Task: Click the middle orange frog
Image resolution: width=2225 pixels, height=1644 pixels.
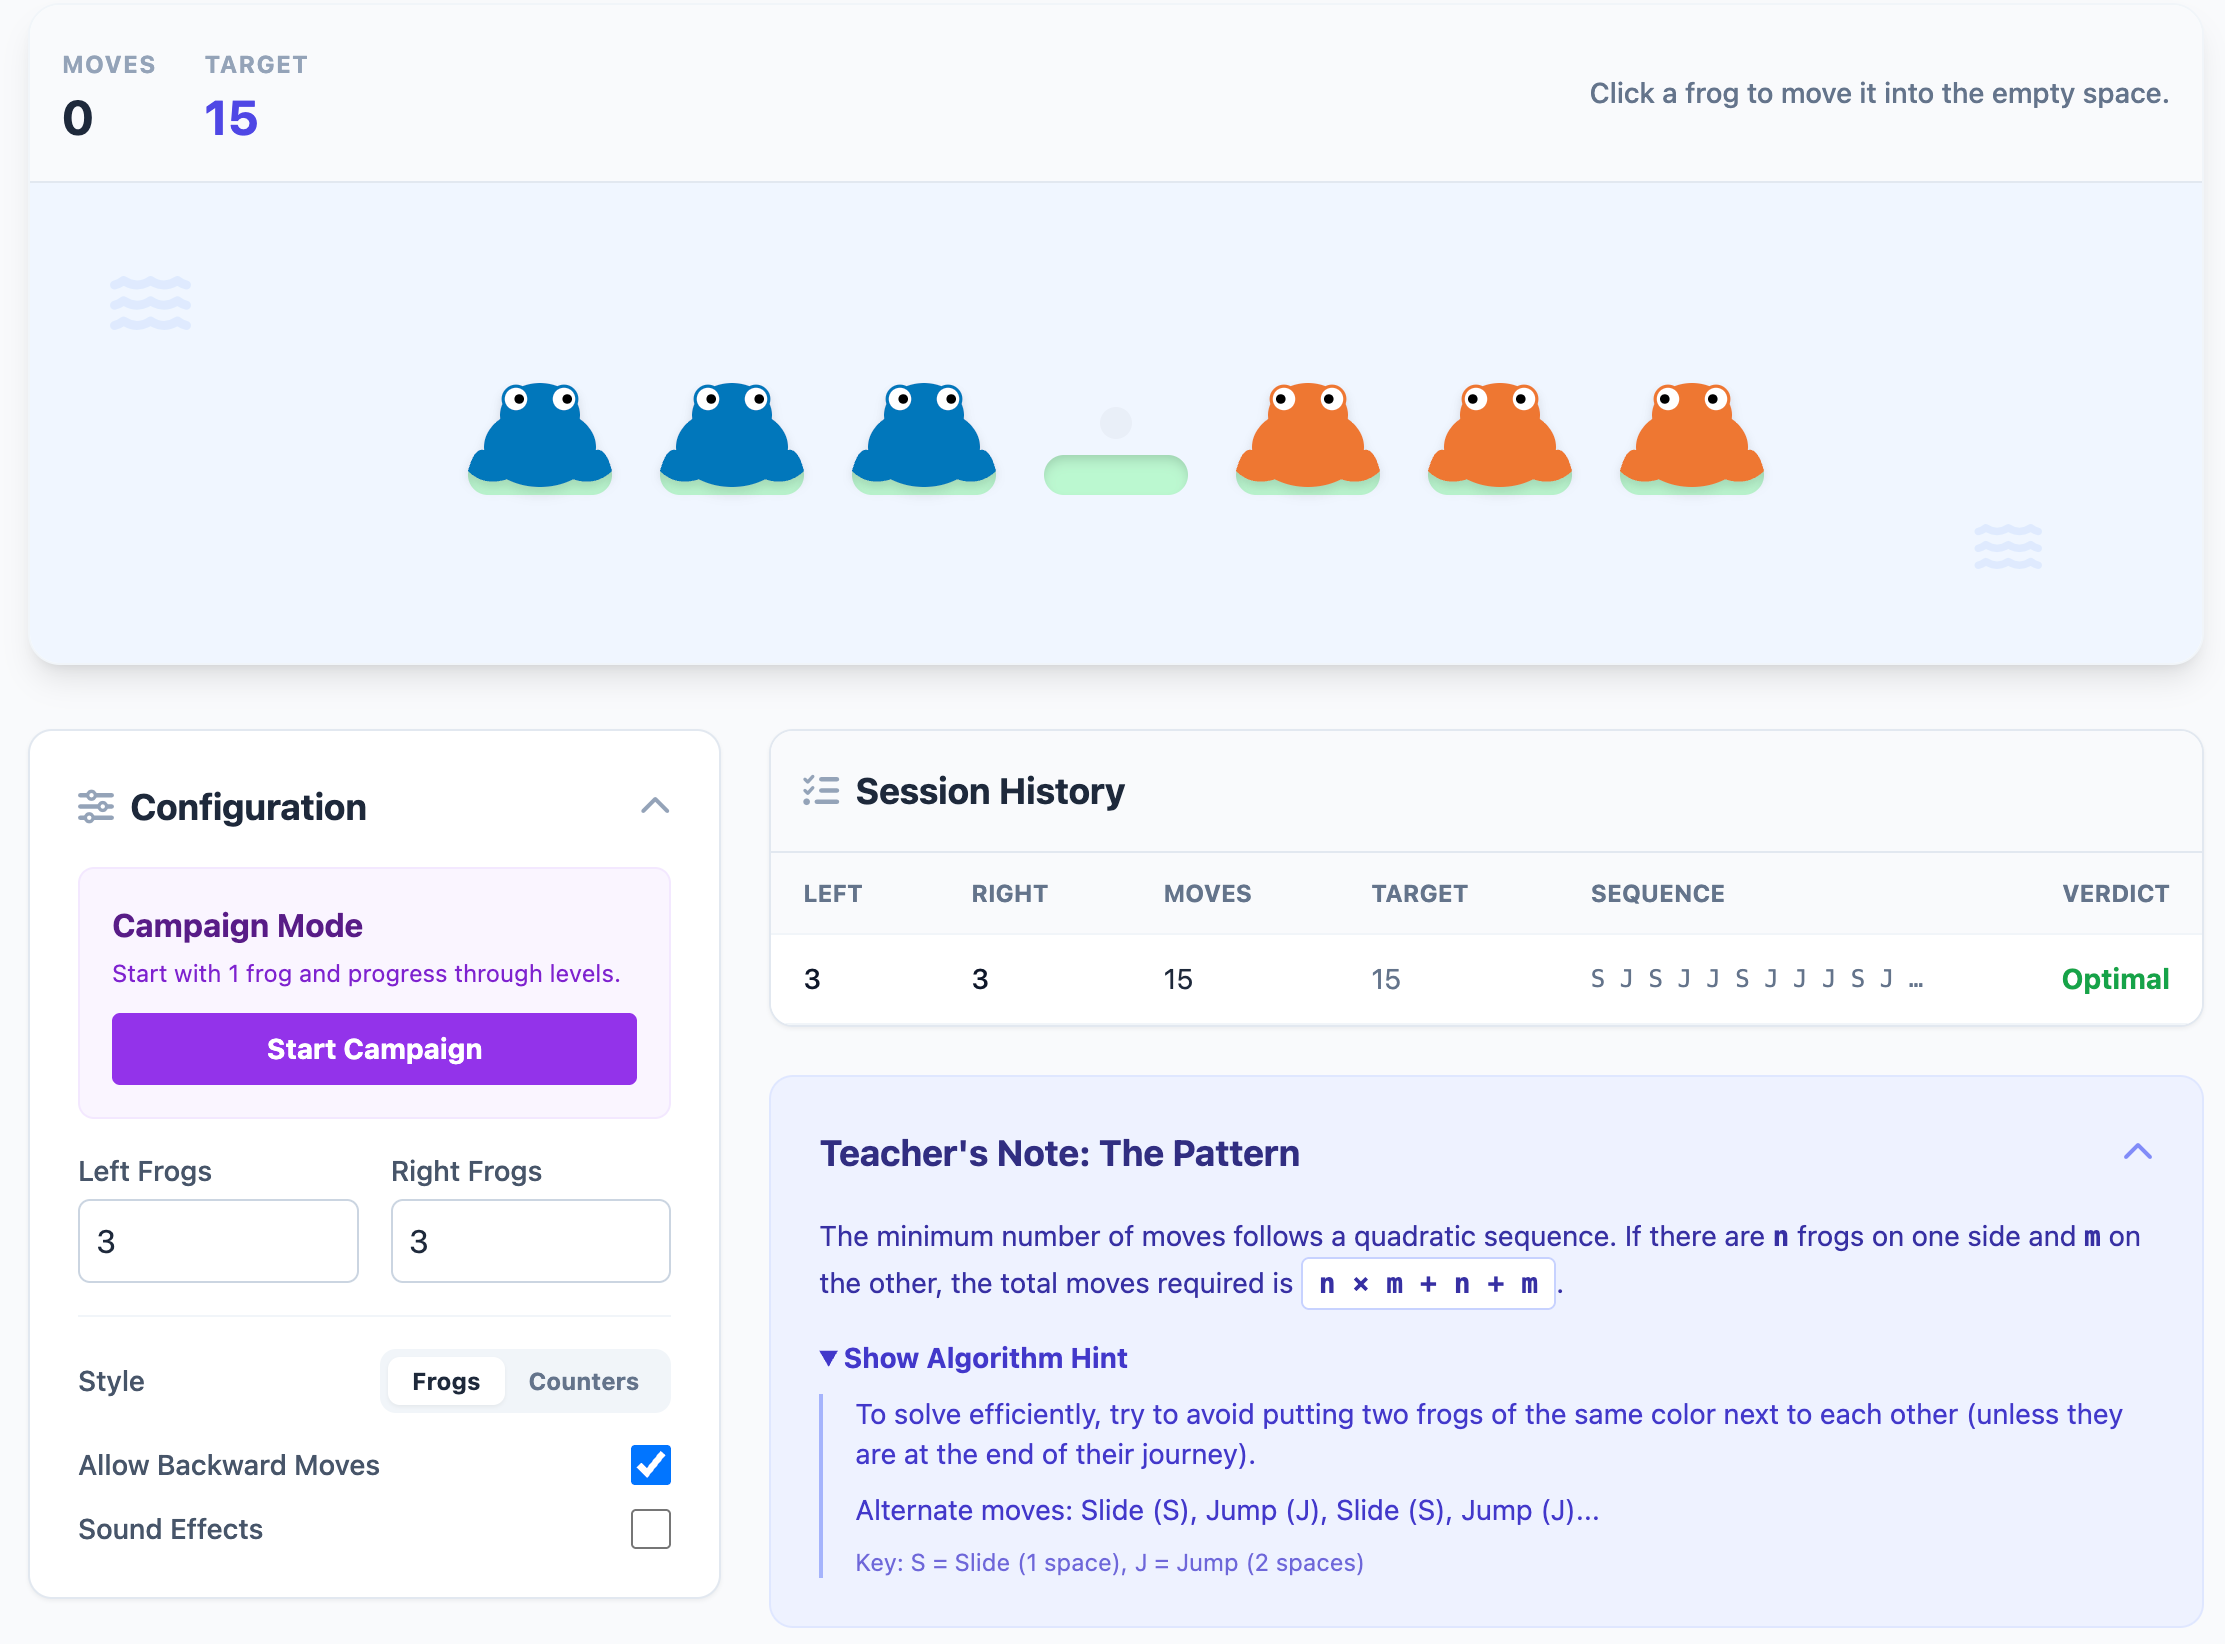Action: pos(1500,437)
